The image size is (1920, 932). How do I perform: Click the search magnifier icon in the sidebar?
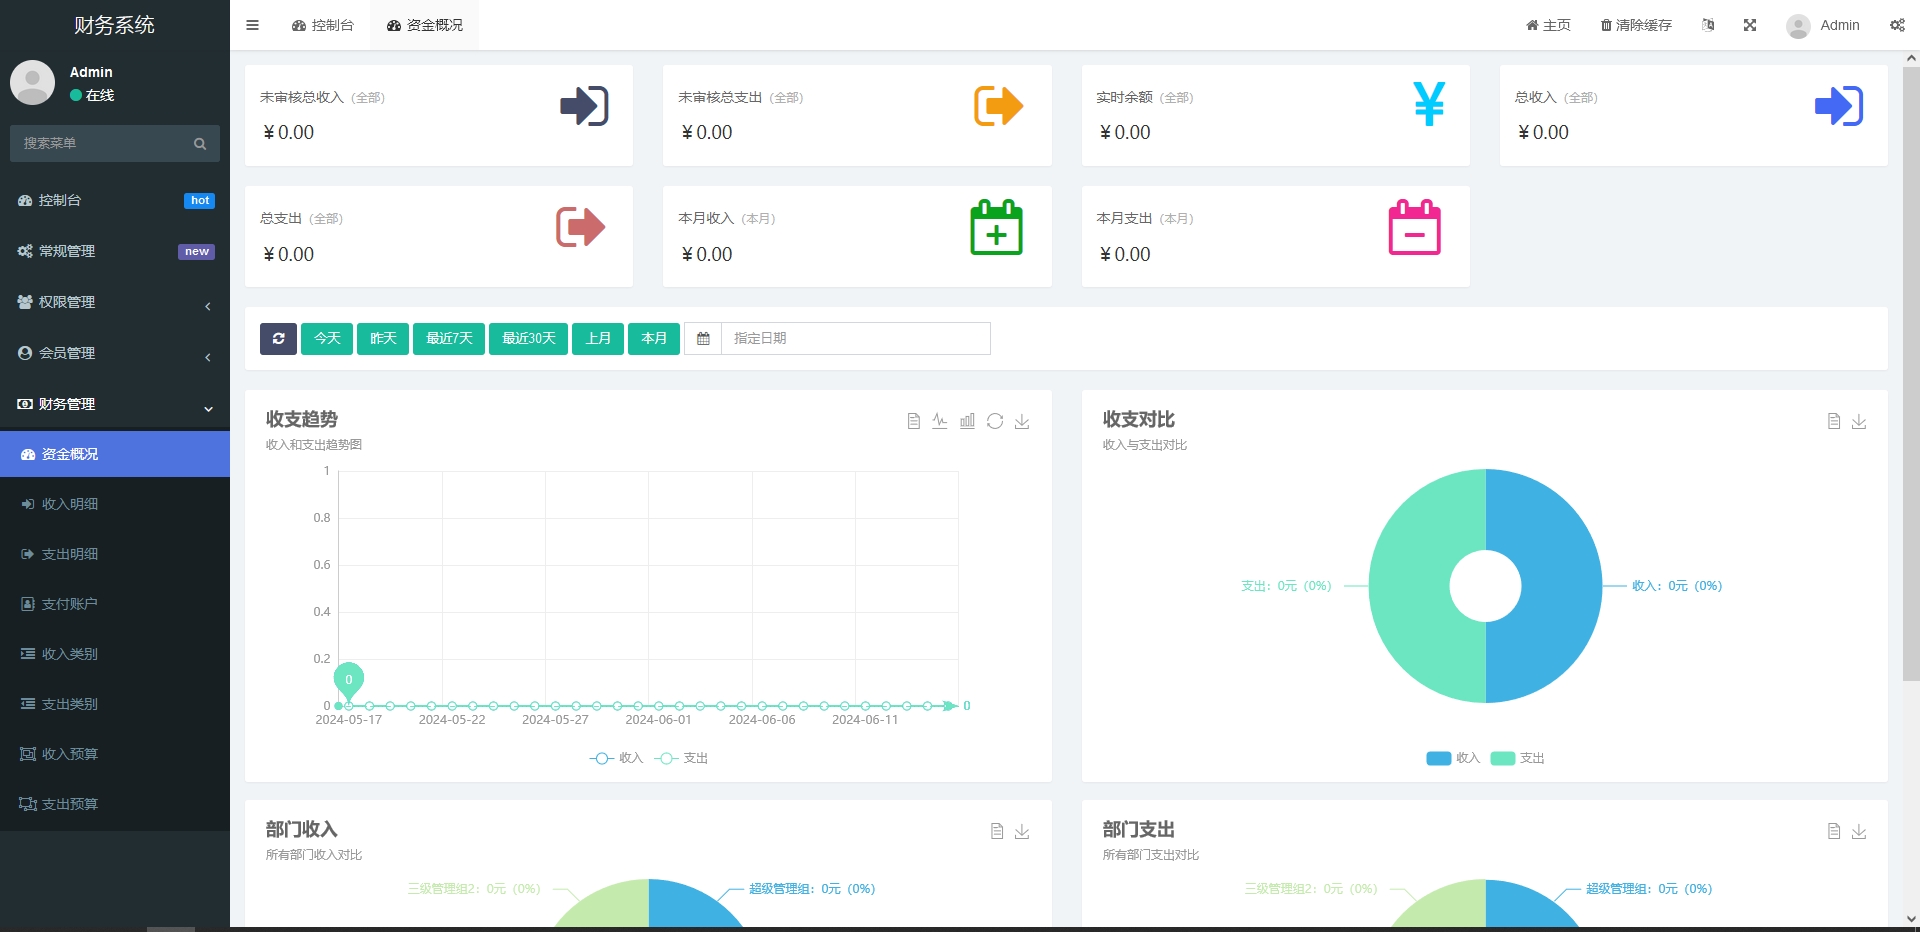pos(200,144)
